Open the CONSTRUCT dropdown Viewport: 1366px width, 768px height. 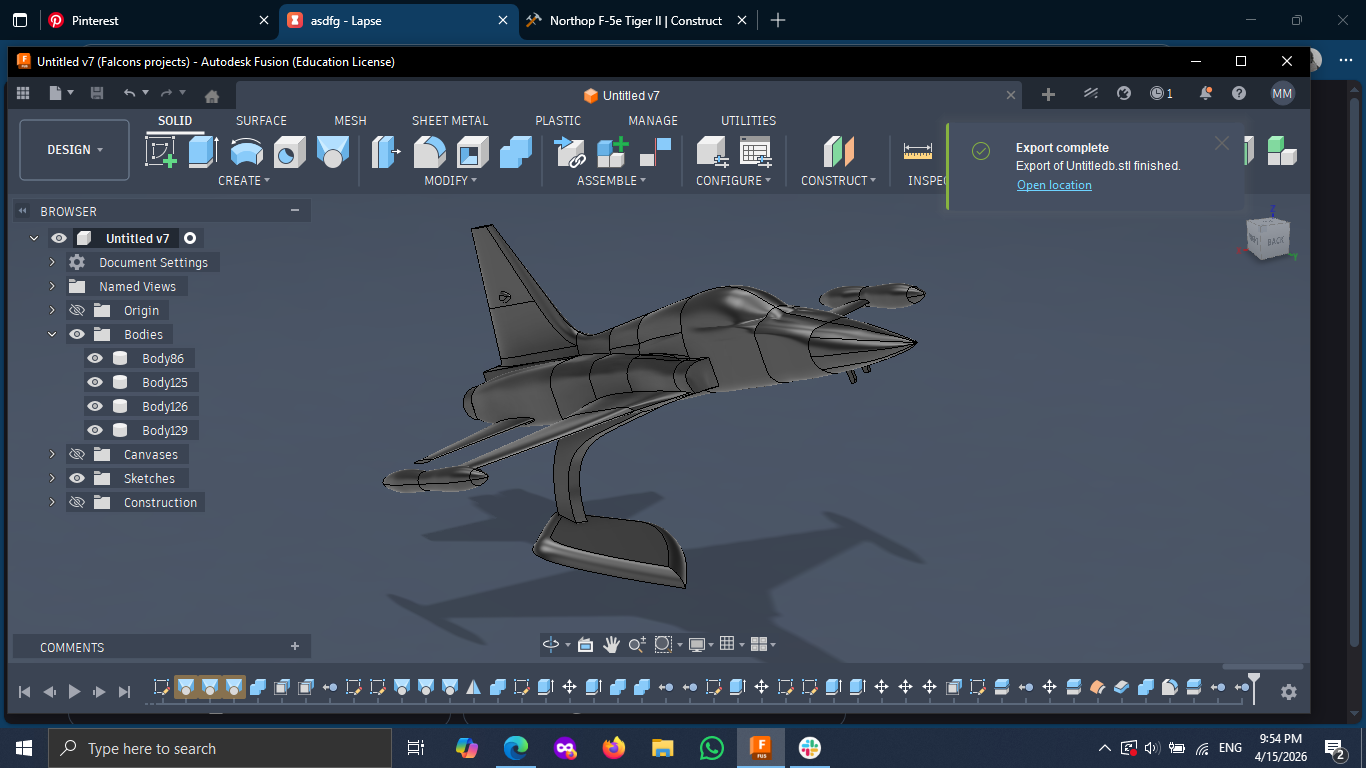[838, 181]
